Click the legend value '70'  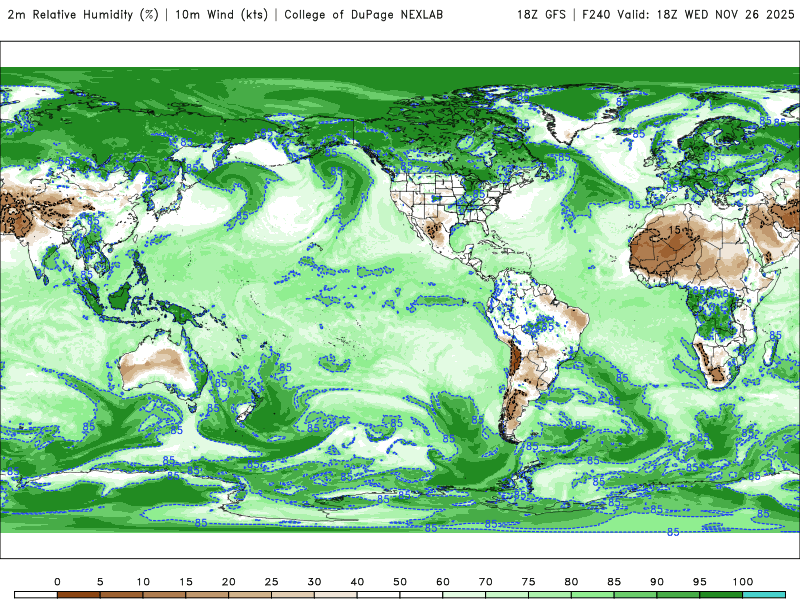click(486, 582)
